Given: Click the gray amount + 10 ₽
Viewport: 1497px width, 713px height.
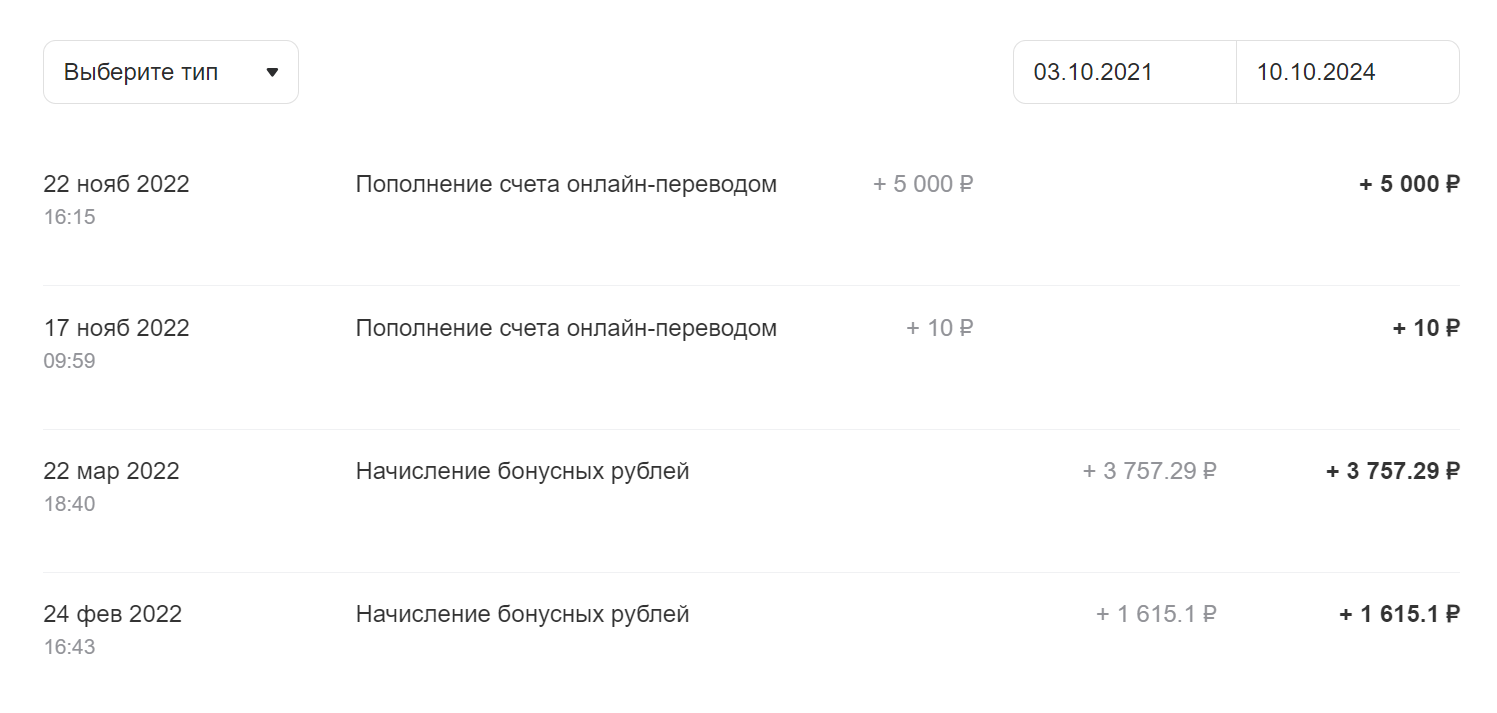Looking at the screenshot, I should [x=938, y=327].
